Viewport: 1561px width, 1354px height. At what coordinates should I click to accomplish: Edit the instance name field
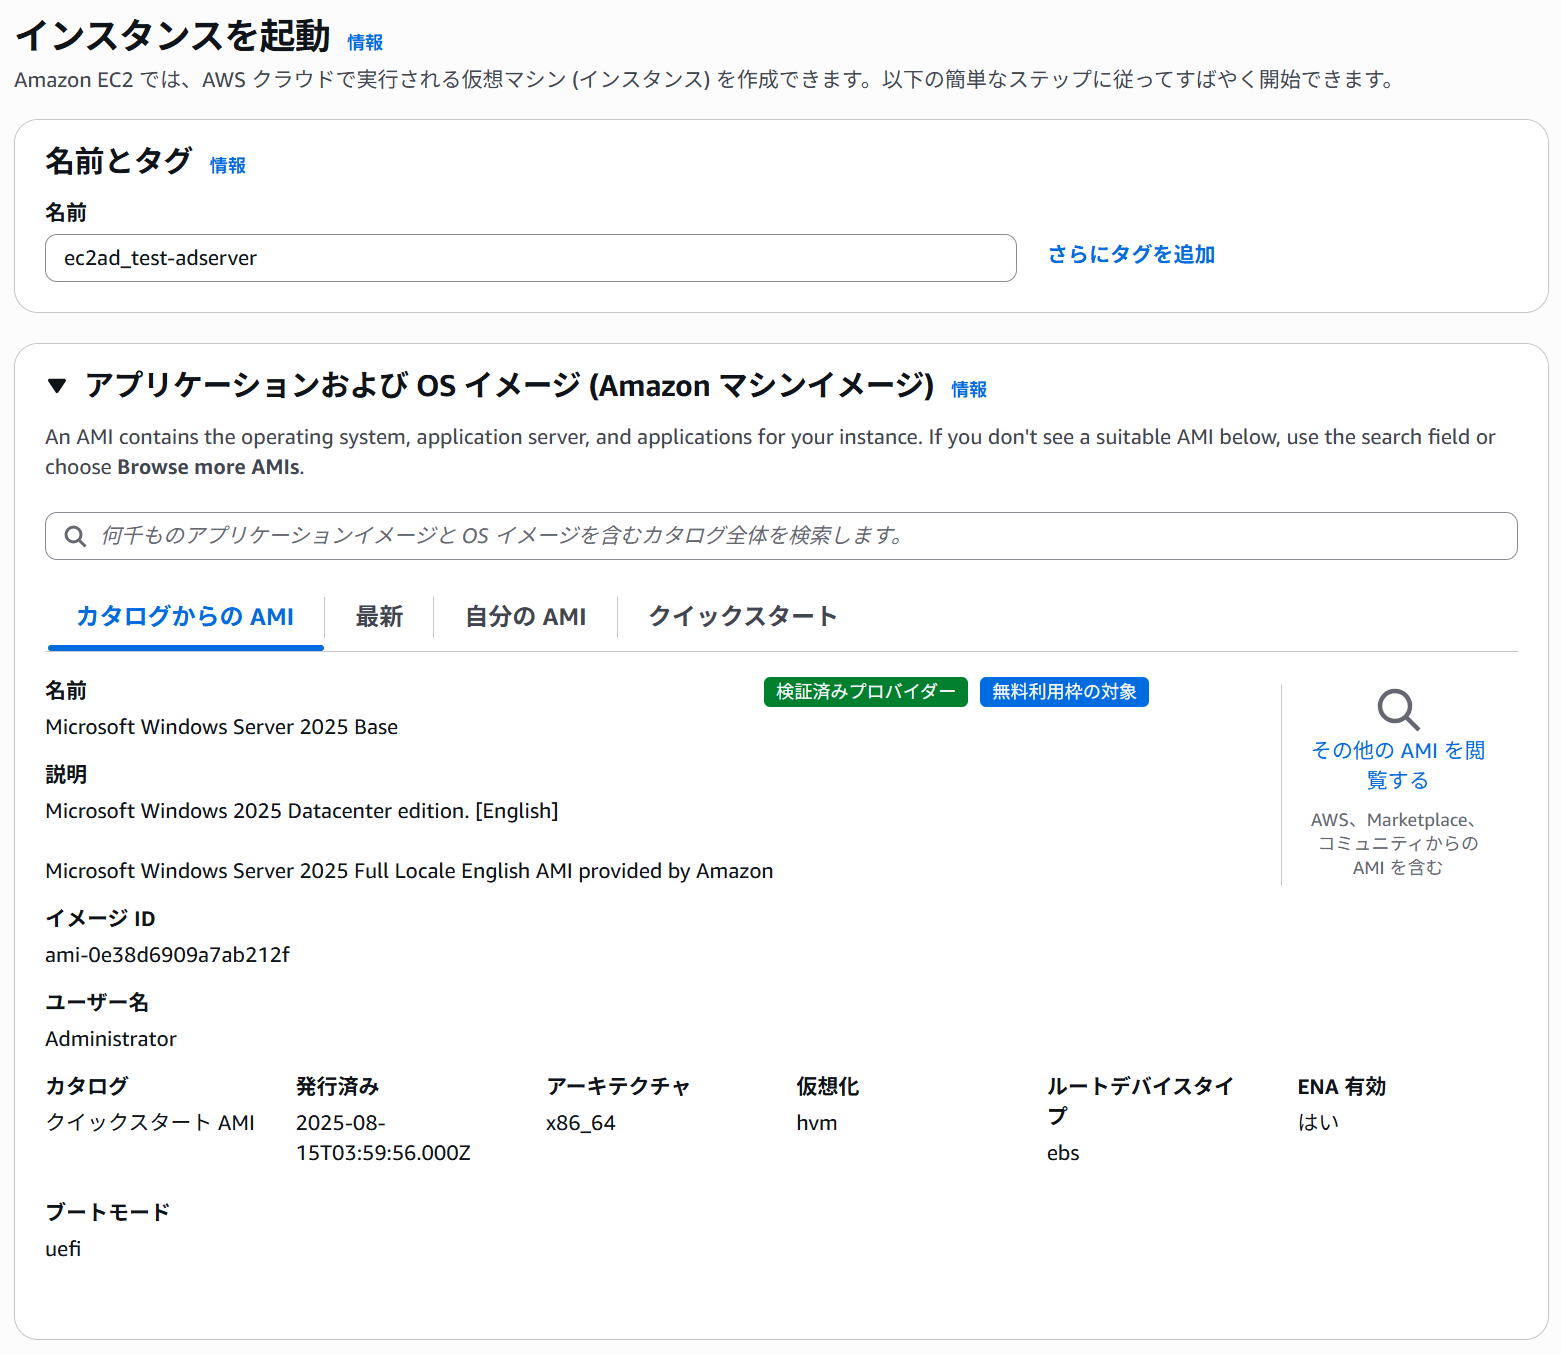click(530, 258)
